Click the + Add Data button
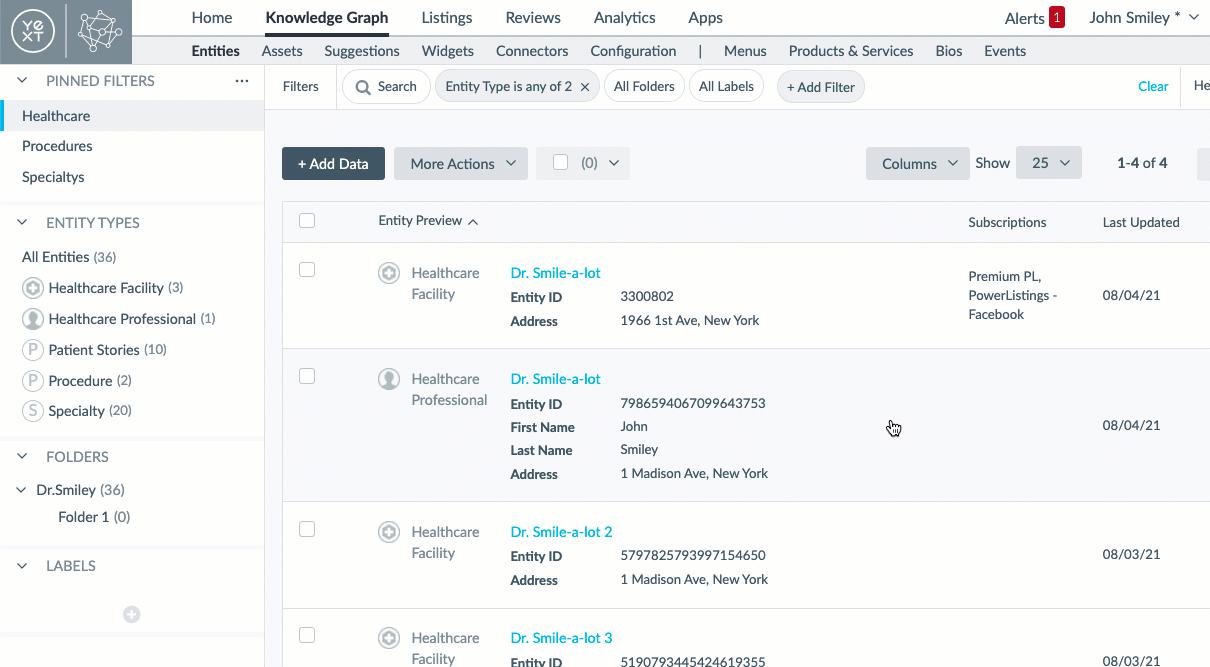Viewport: 1210px width, 667px height. pyautogui.click(x=333, y=163)
